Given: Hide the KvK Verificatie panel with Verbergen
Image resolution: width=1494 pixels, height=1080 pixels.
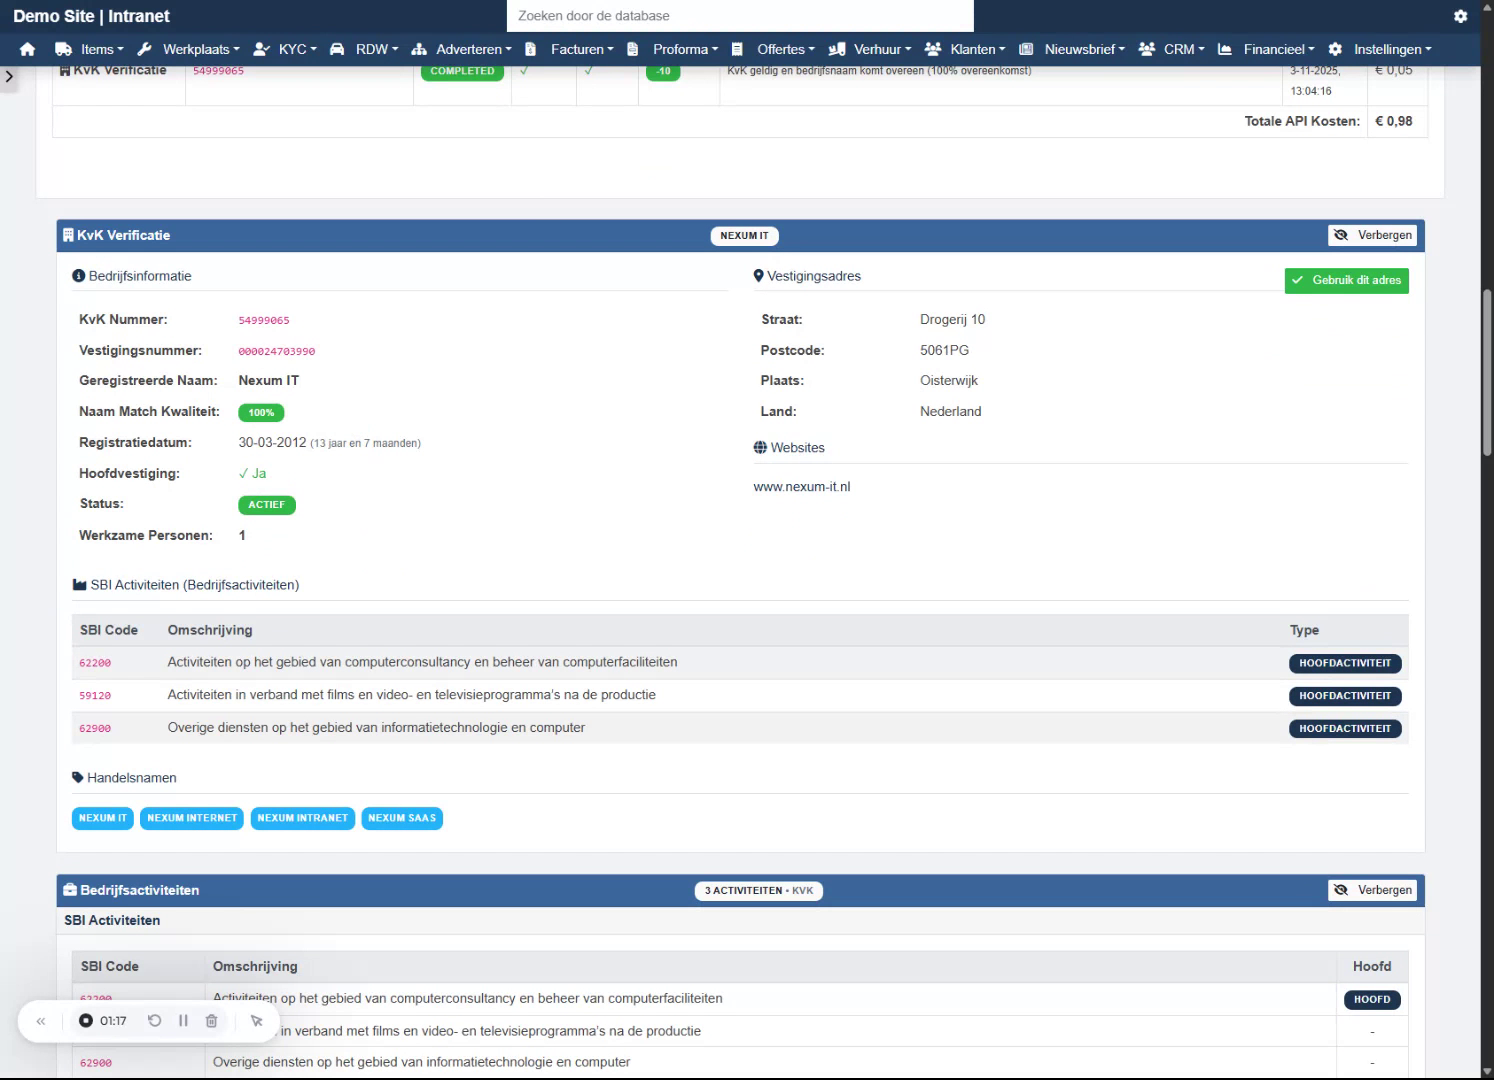Looking at the screenshot, I should point(1372,235).
